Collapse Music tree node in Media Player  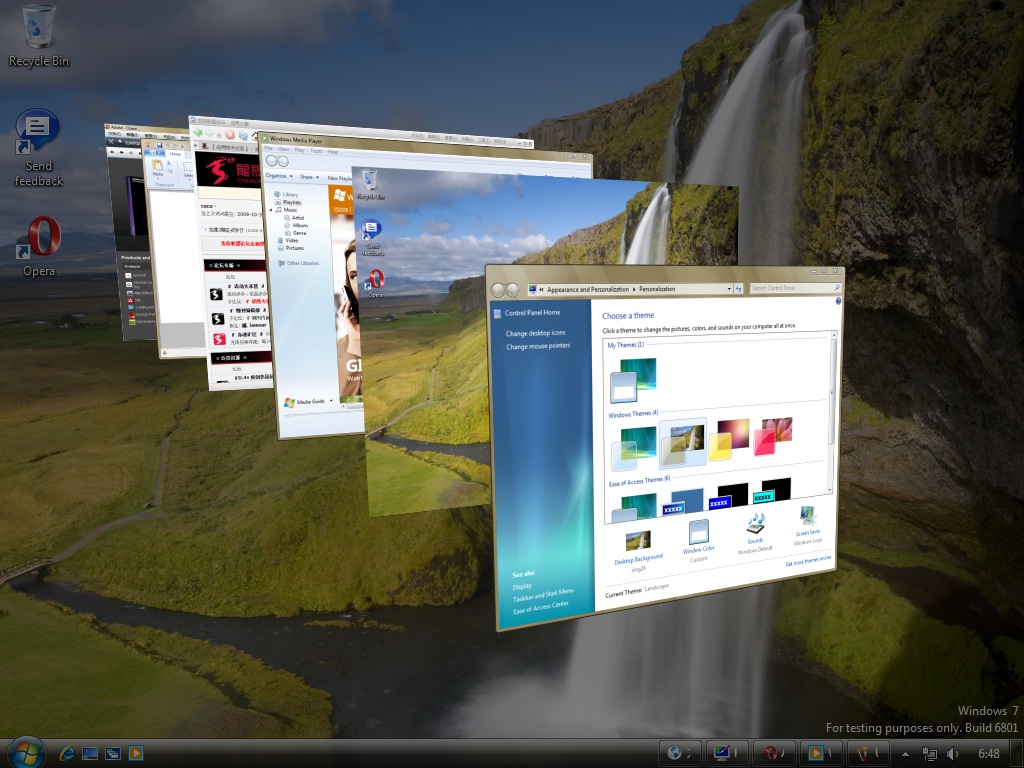(272, 210)
